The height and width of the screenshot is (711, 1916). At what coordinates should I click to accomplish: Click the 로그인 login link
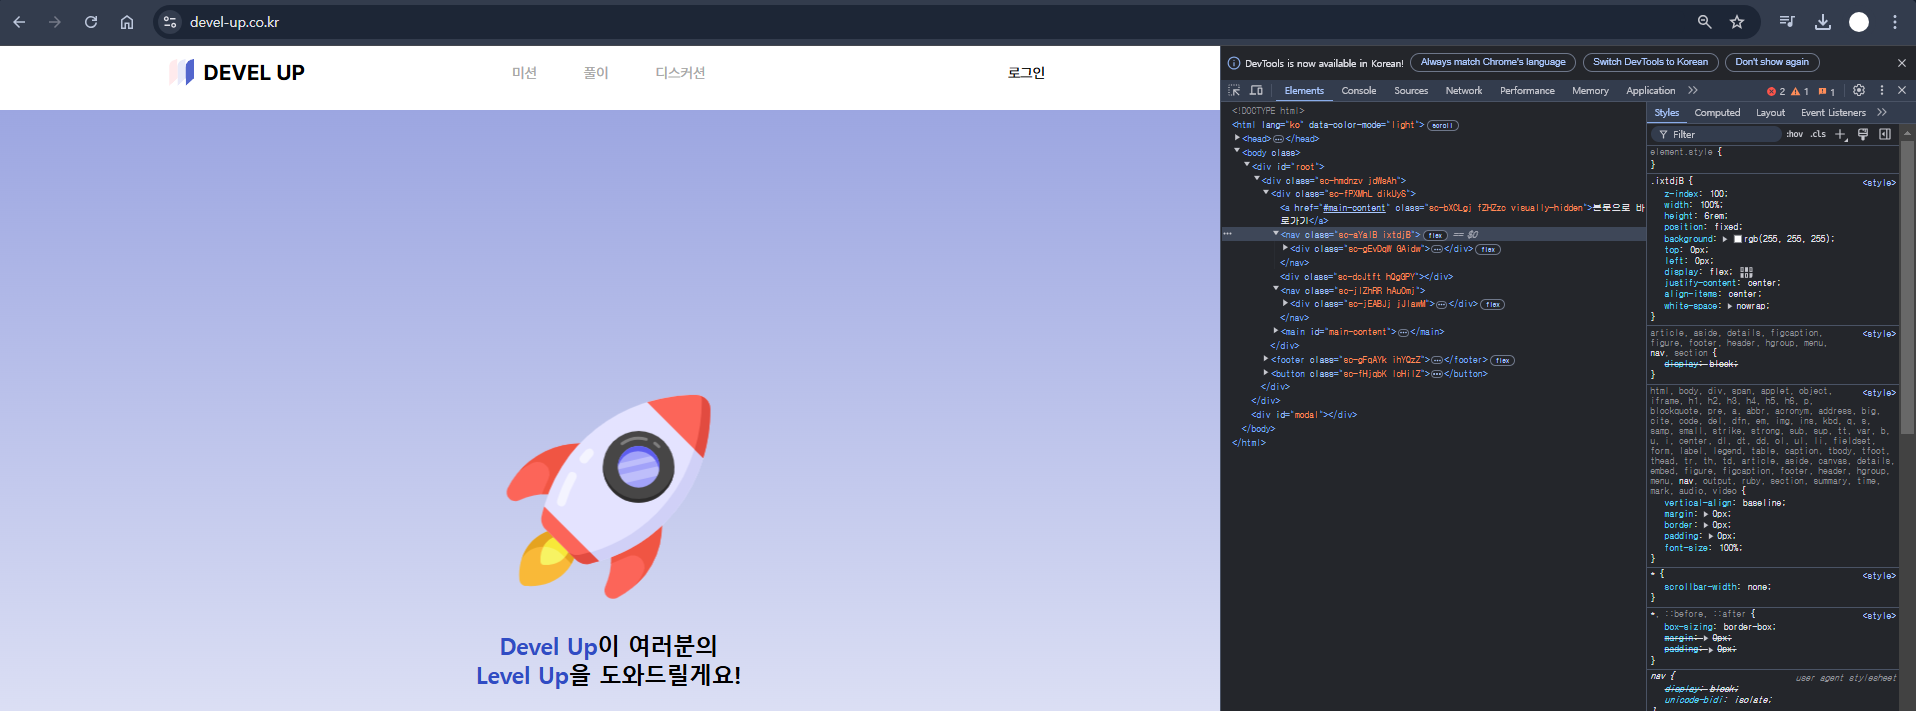point(1026,72)
